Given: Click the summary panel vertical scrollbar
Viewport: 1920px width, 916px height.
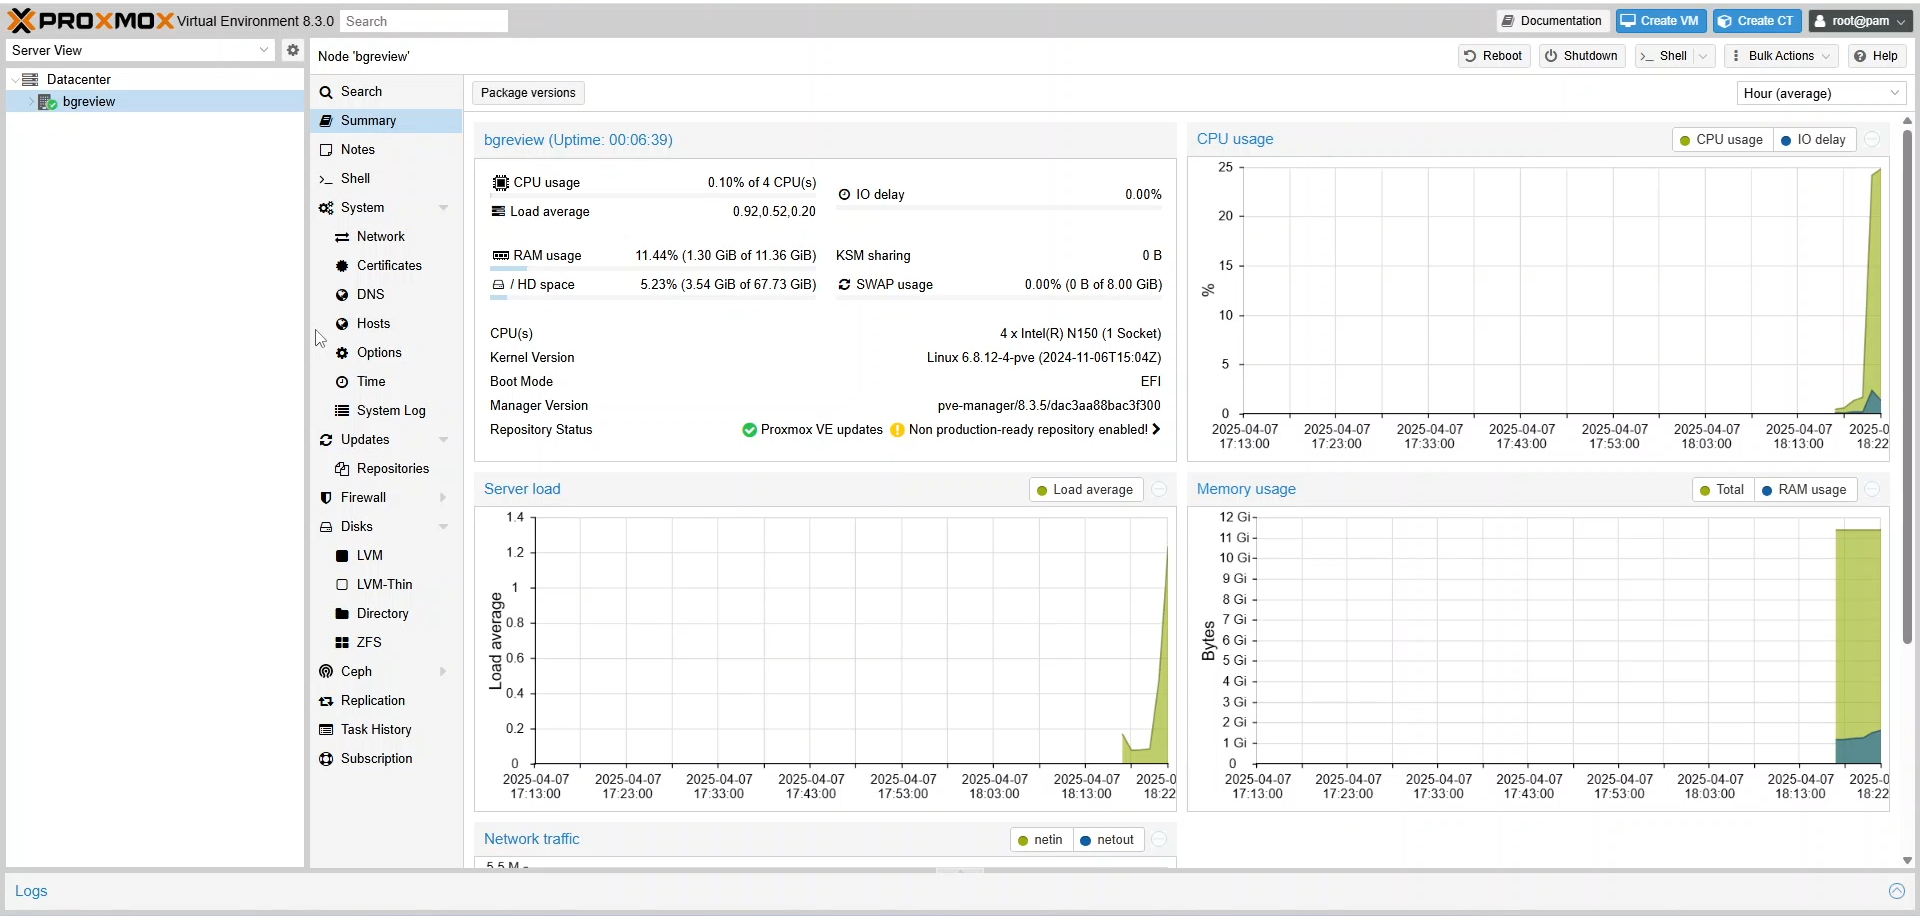Looking at the screenshot, I should (x=1907, y=388).
